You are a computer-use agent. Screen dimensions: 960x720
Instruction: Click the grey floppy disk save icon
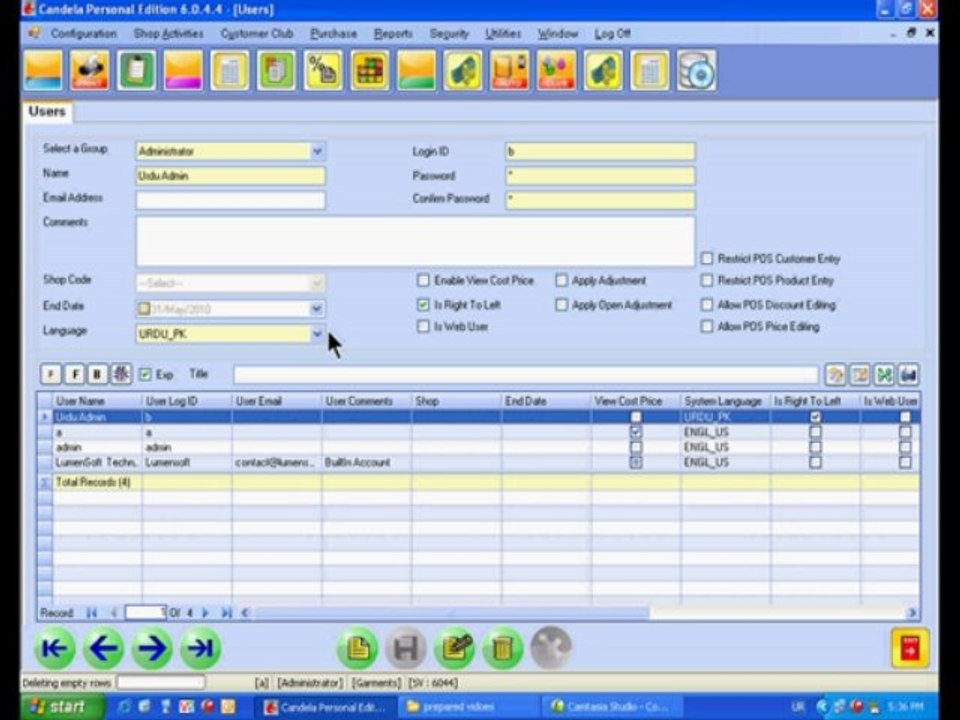coord(405,648)
